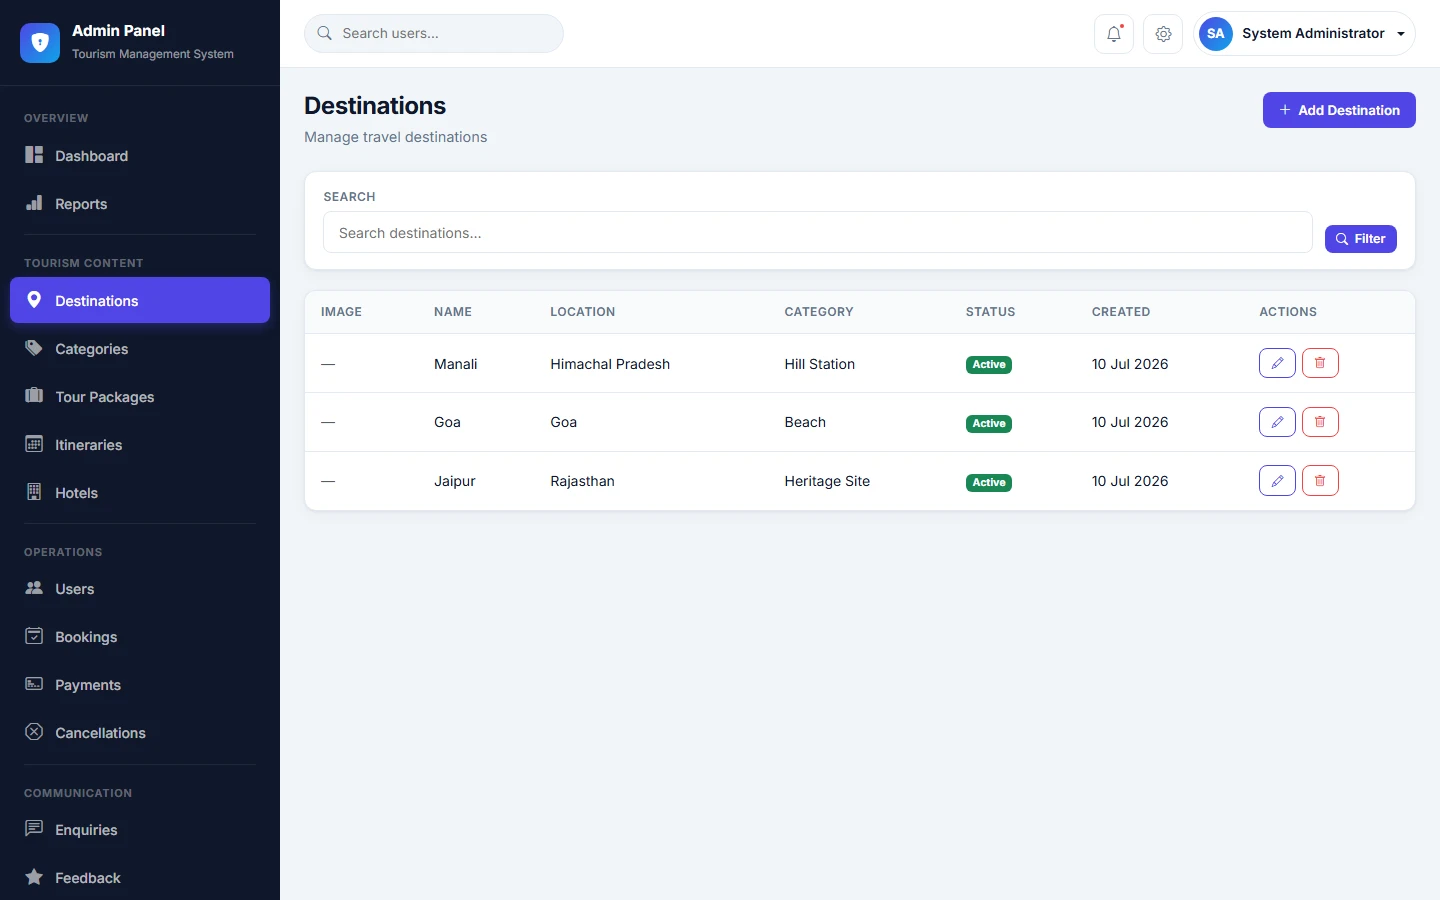Click the Enquiries chat icon
Screen dimensions: 1440x900
[x=34, y=829]
